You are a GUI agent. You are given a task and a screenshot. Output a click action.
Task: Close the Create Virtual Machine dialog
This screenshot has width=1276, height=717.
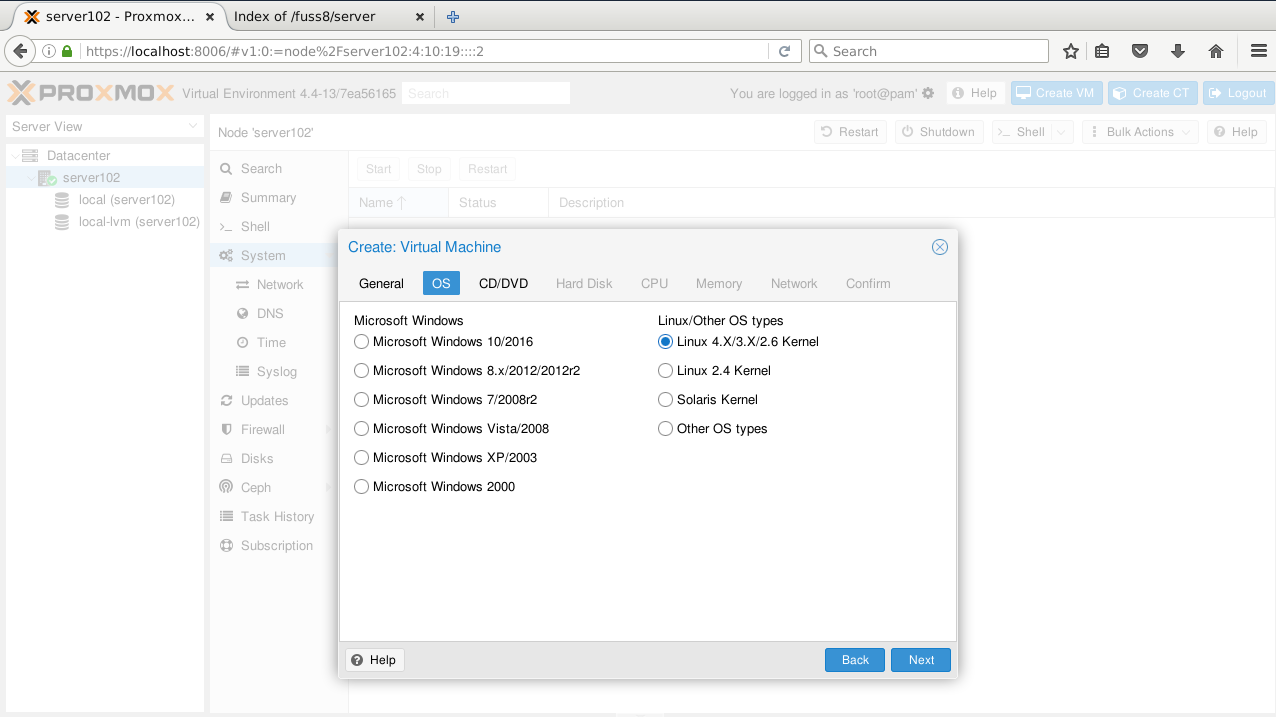pos(939,247)
